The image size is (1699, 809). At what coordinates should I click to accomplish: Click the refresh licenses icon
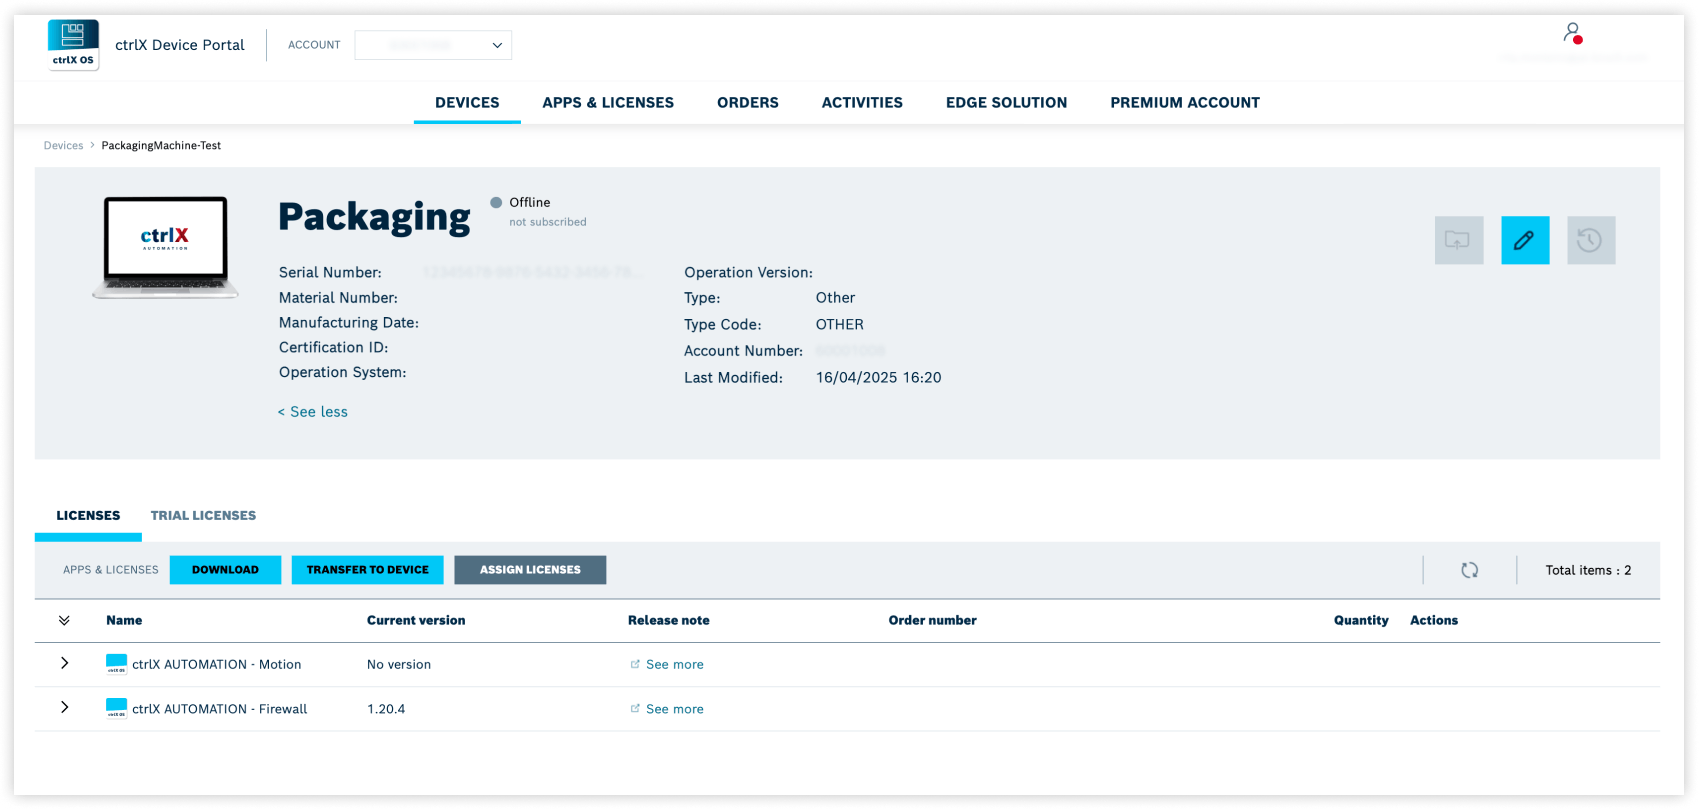(1470, 570)
